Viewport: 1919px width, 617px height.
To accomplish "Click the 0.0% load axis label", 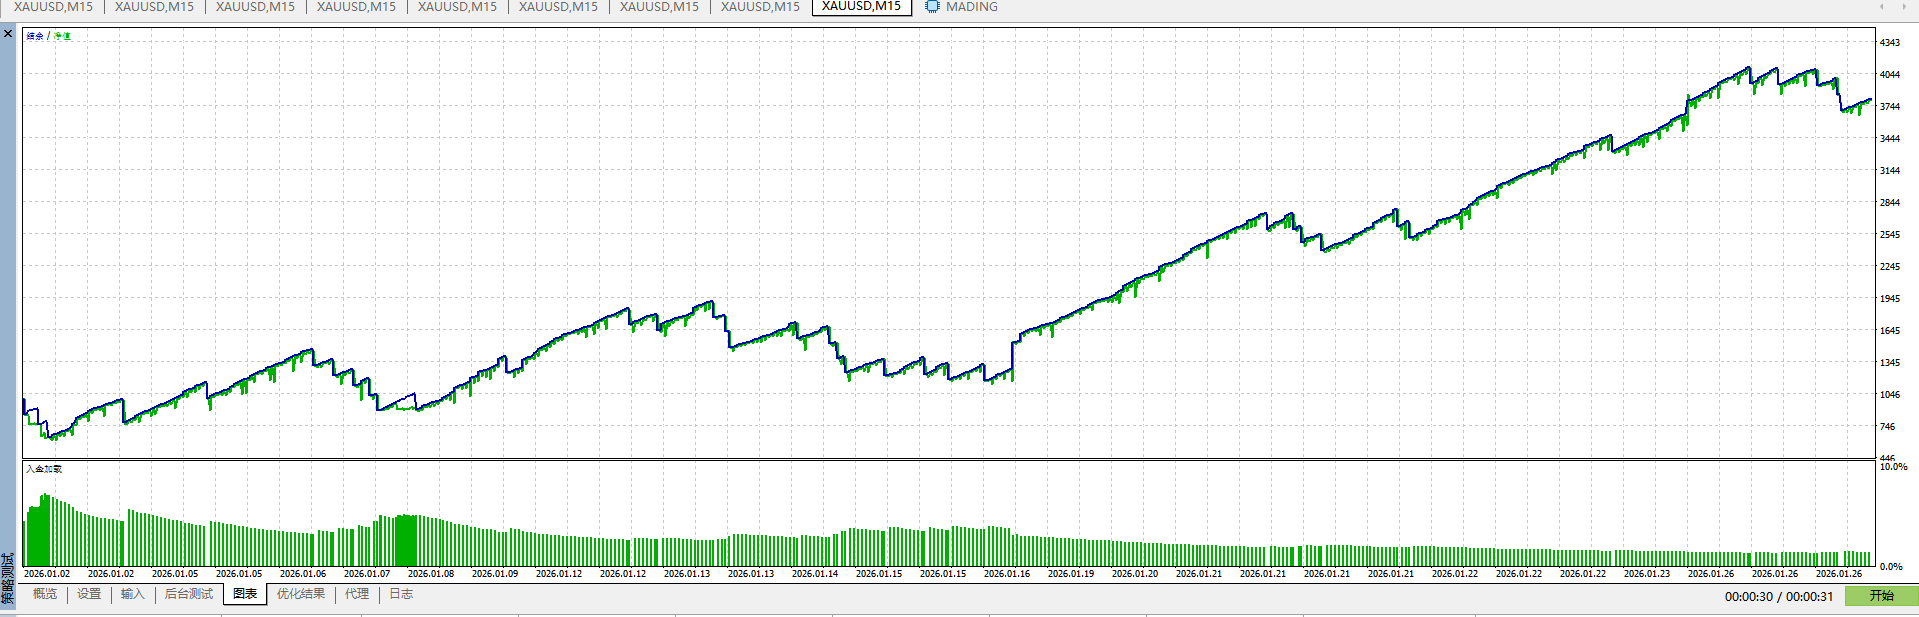I will [1891, 567].
